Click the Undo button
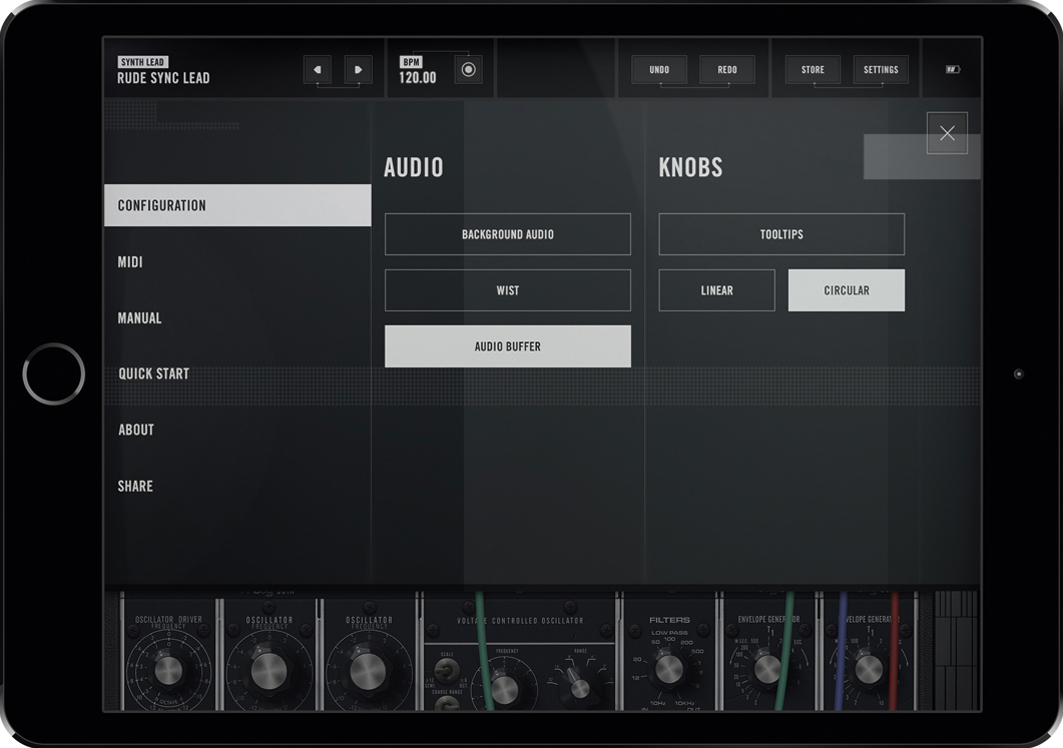The width and height of the screenshot is (1063, 748). coord(659,70)
